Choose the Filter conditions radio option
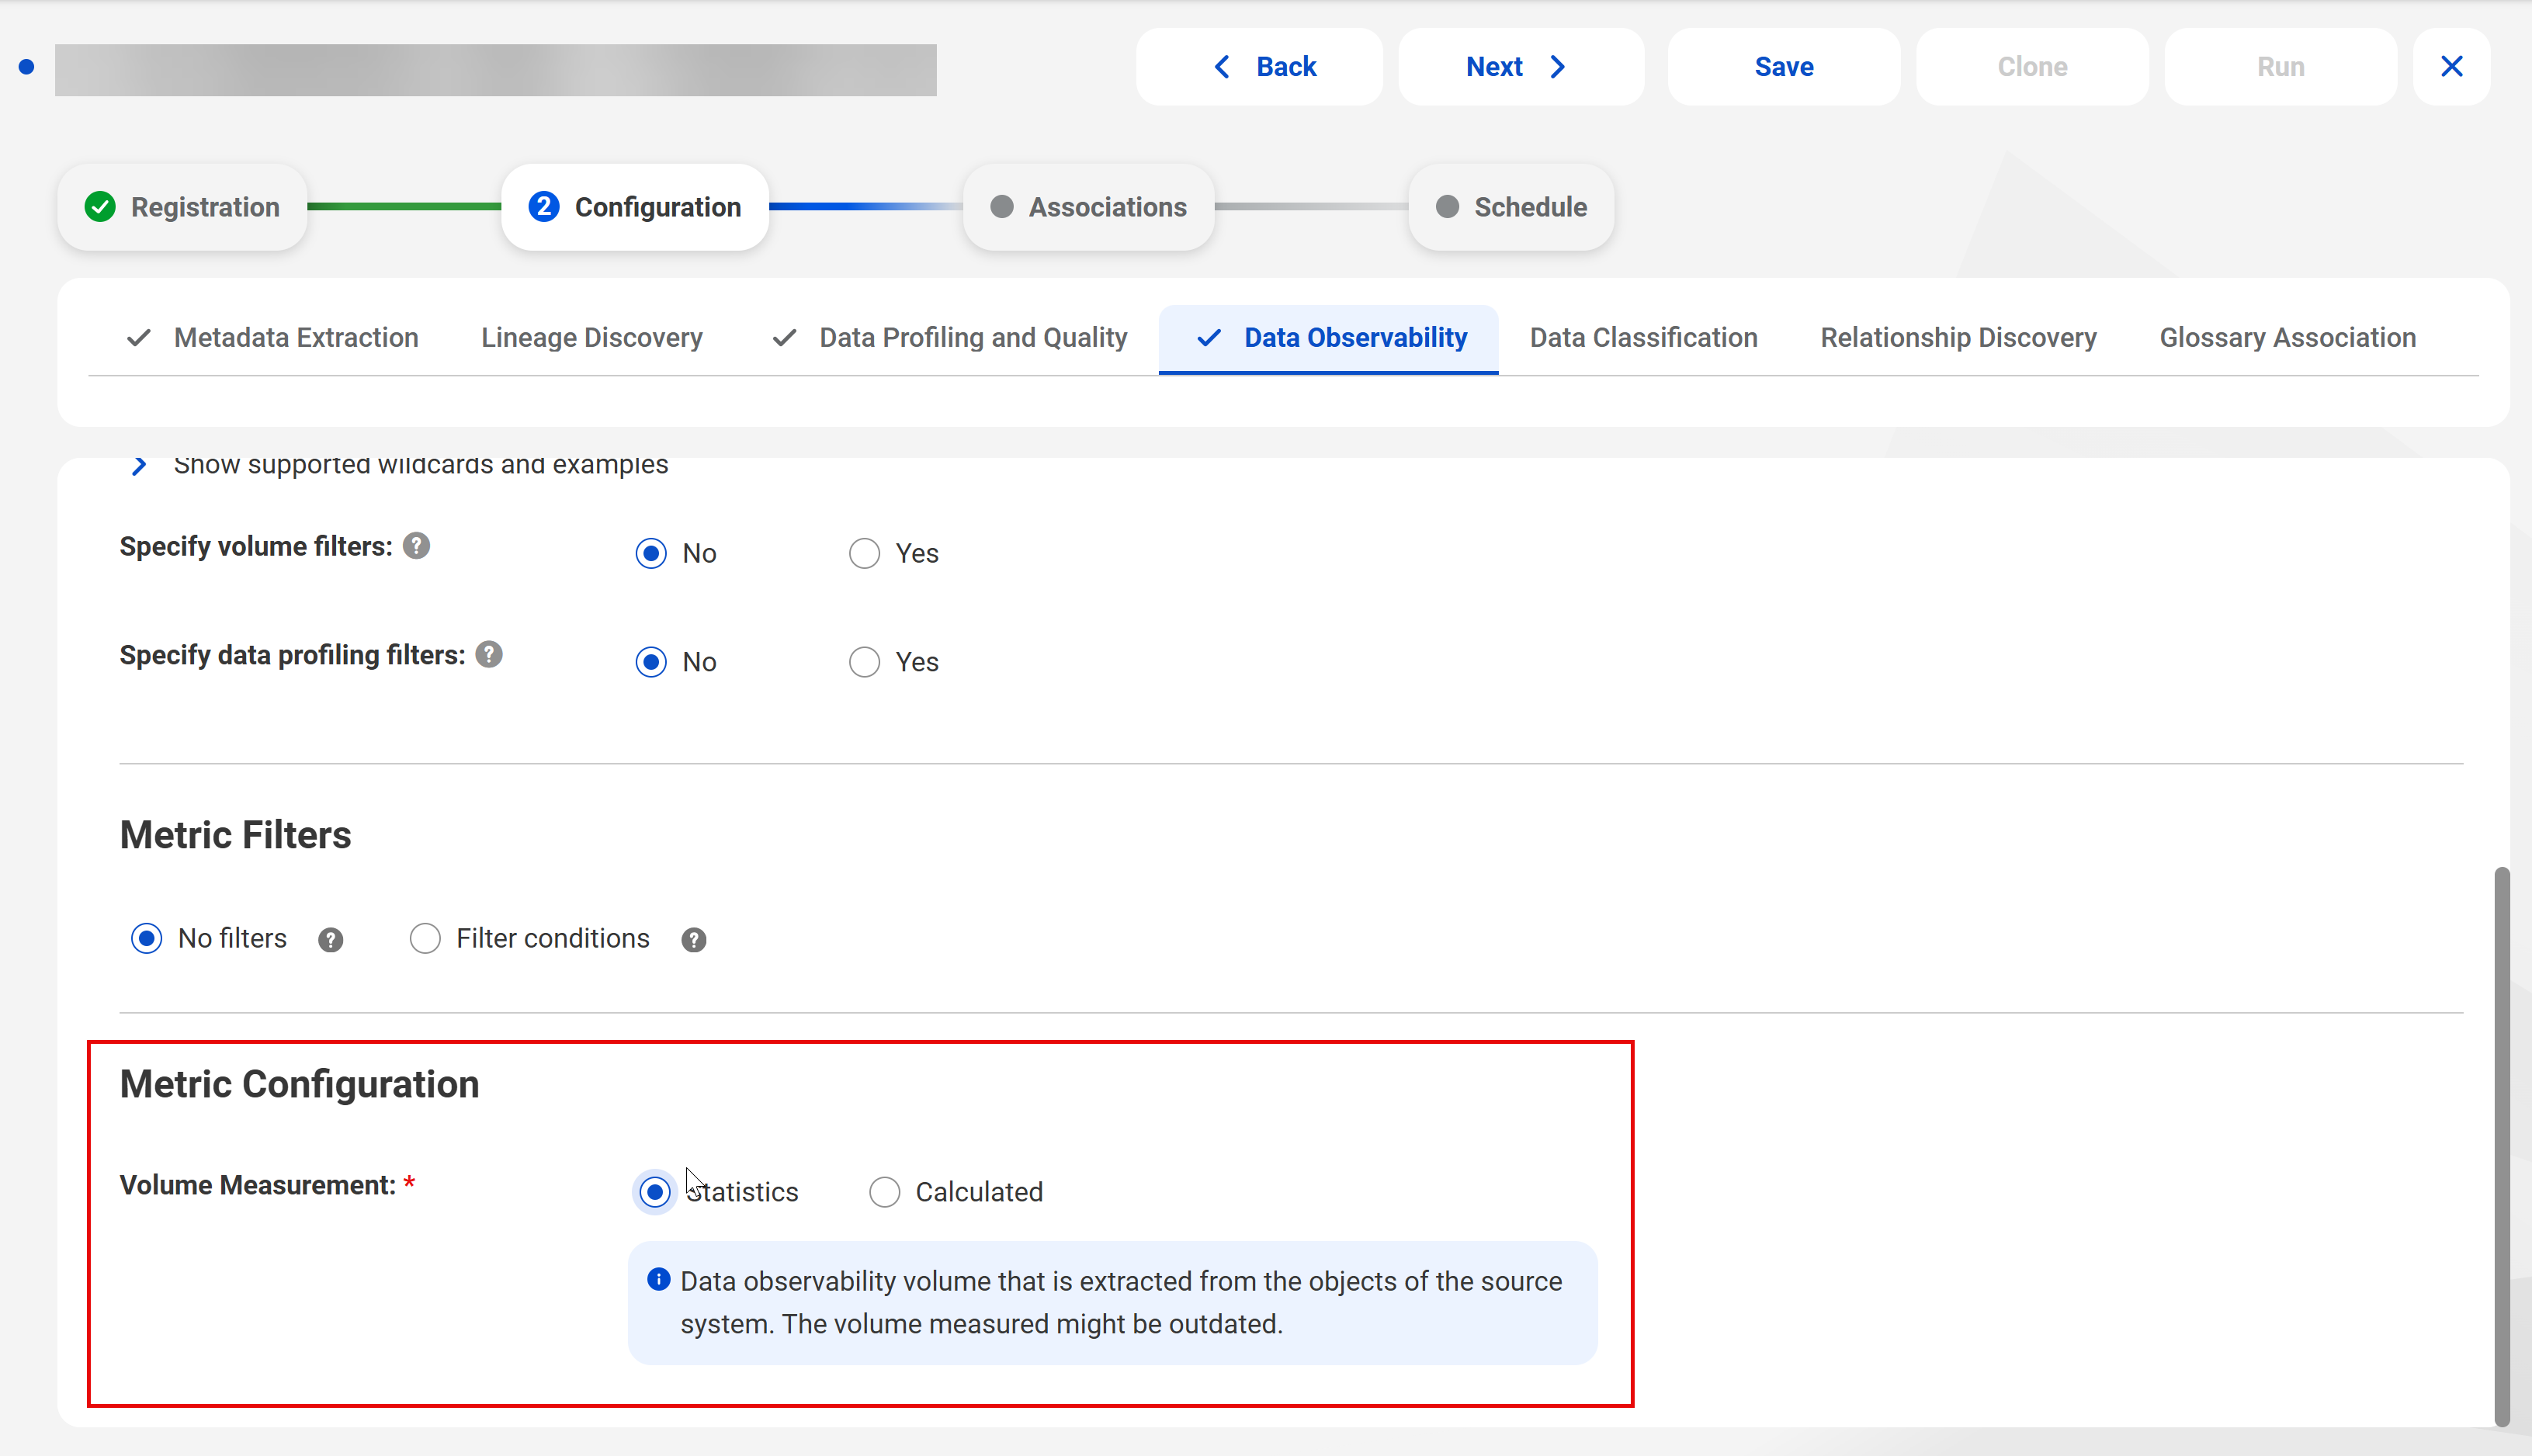Screen dimensions: 2532x1456 point(425,938)
